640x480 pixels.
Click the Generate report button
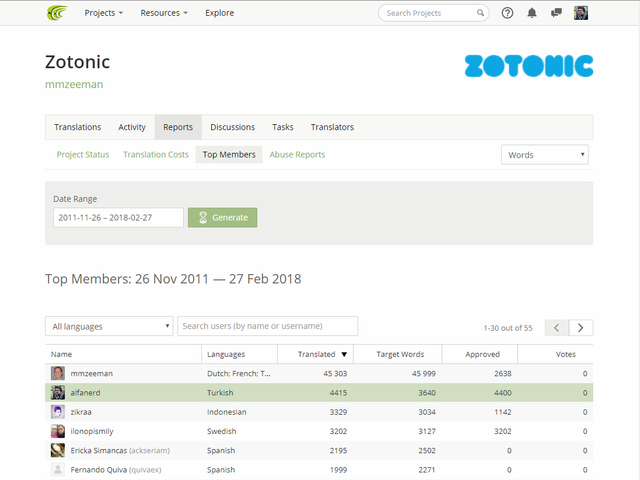(x=222, y=218)
